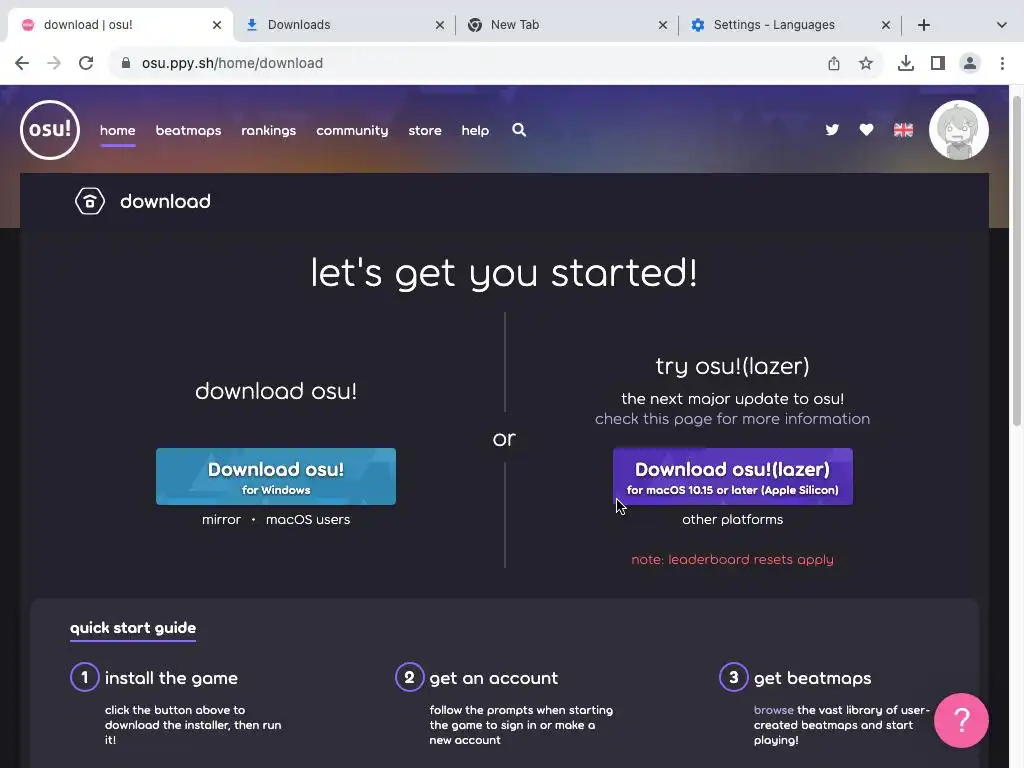Click note: leaderboard resets apply link

(x=733, y=560)
